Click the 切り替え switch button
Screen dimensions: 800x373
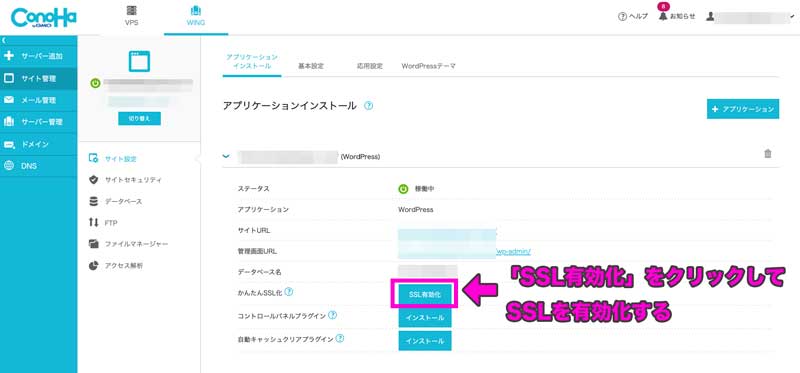tap(139, 118)
